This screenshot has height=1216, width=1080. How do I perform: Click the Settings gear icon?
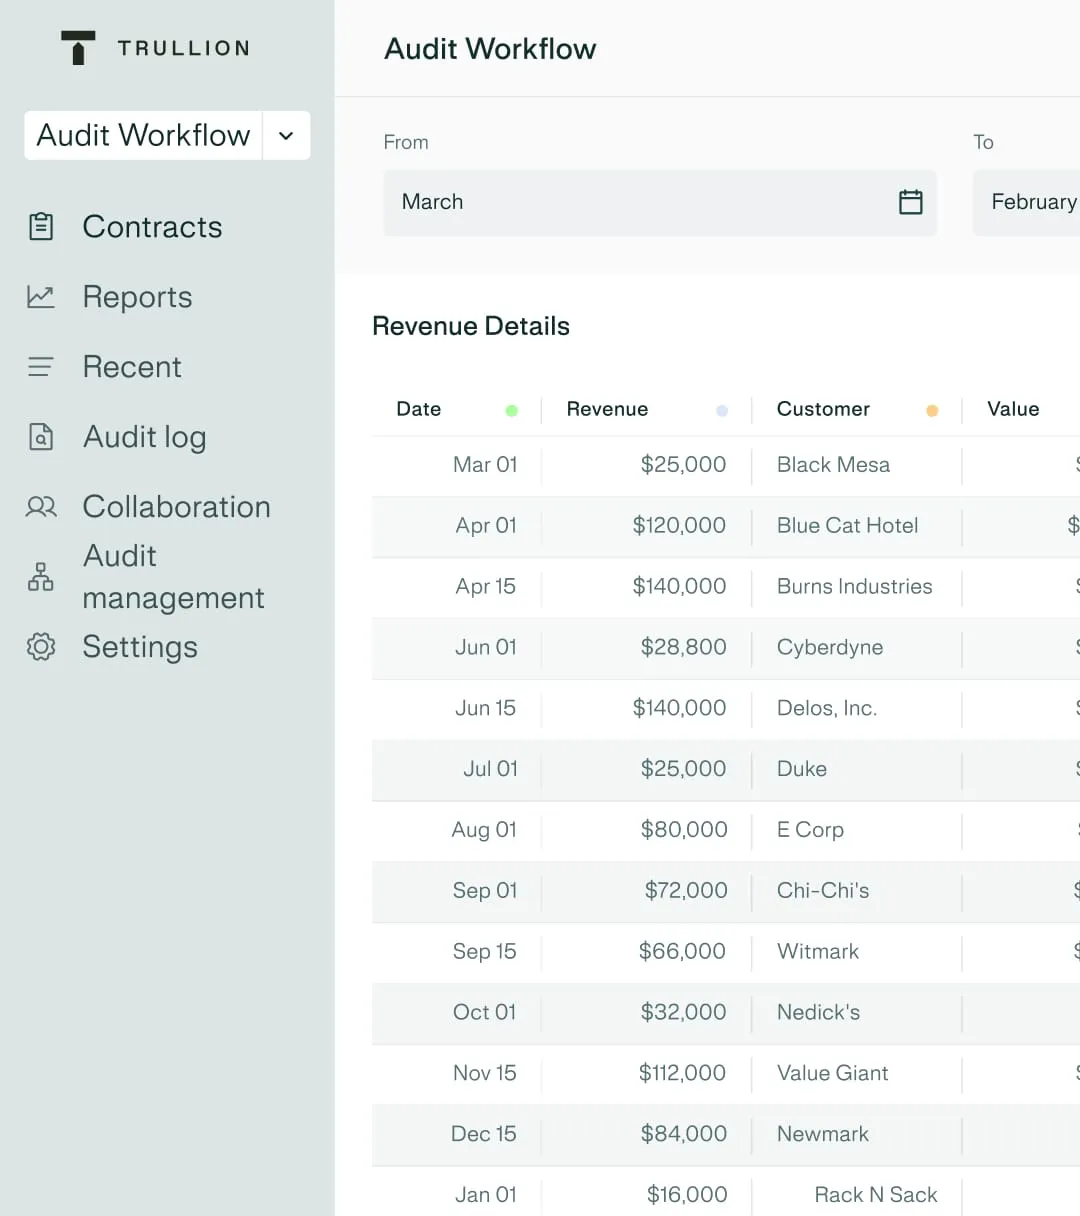(41, 647)
